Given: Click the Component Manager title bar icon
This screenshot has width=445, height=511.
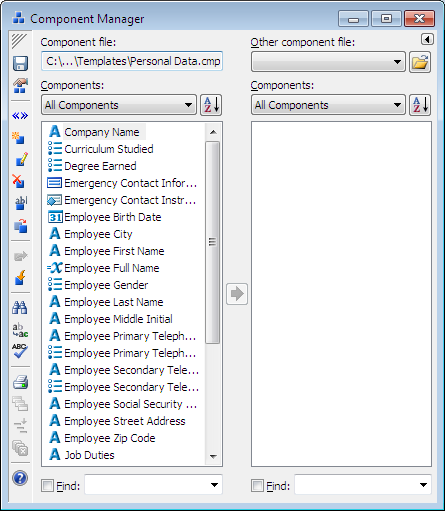Looking at the screenshot, I should coord(18,18).
